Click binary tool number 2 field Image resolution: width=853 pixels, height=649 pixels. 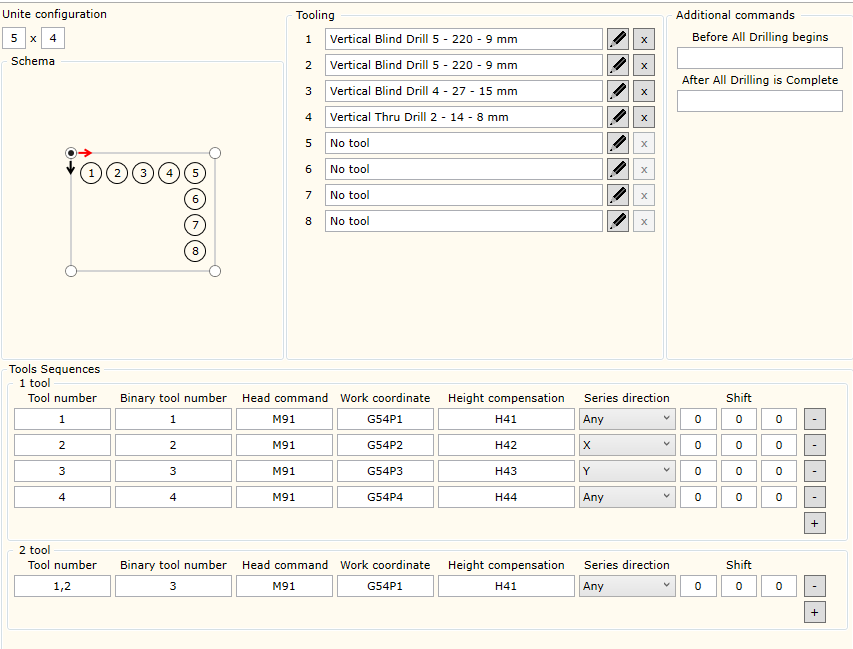[173, 445]
